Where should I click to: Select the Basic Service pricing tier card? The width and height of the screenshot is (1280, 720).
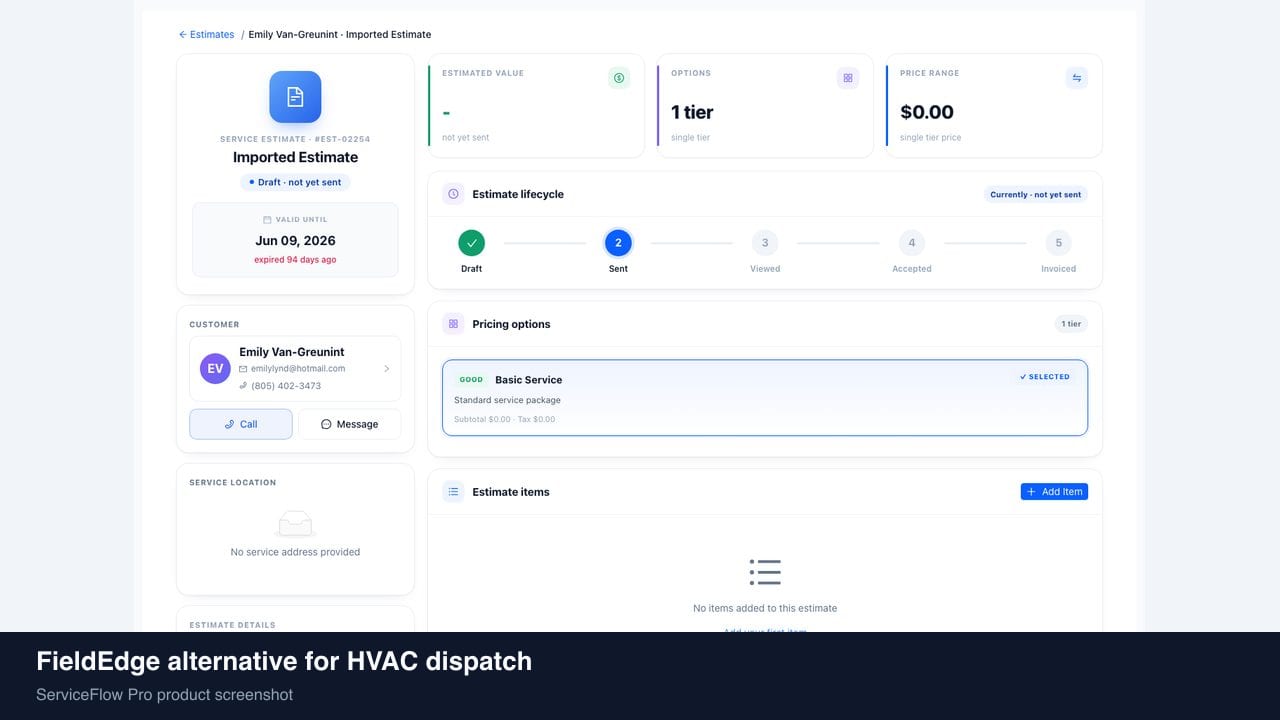[x=765, y=398]
